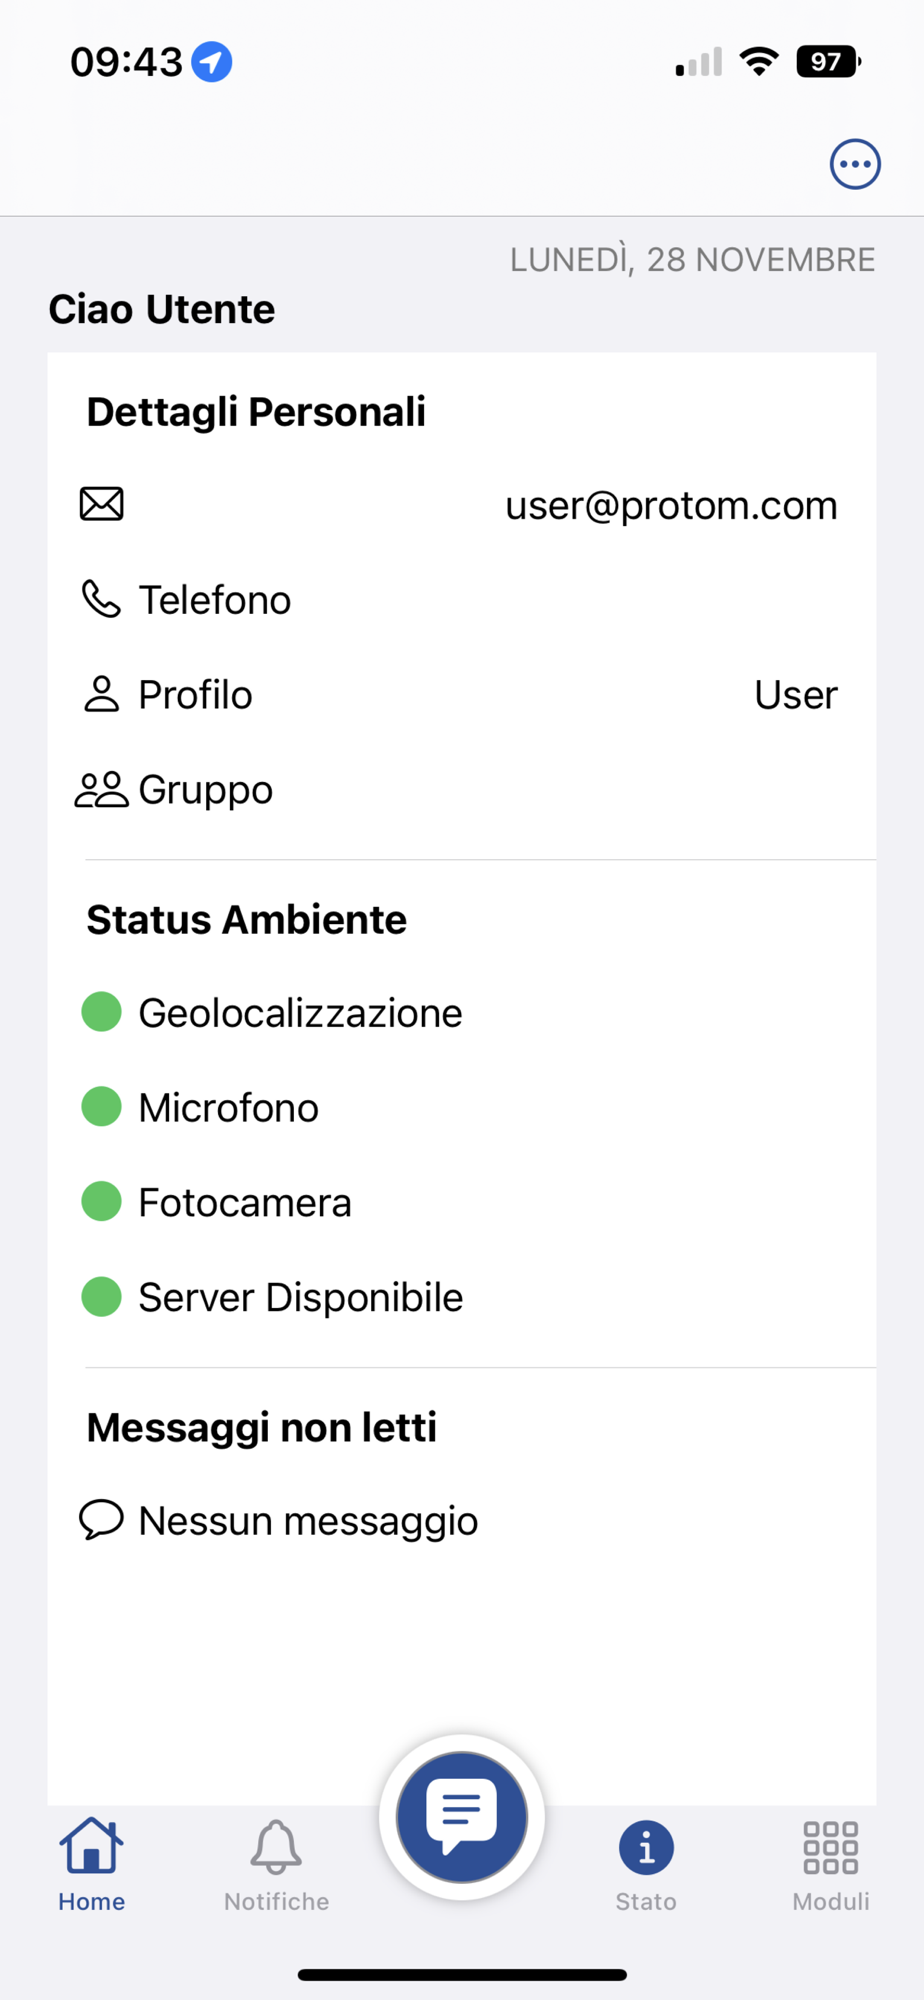The width and height of the screenshot is (924, 2000).
Task: Tap the green Fotocamera status indicator
Action: tap(101, 1201)
